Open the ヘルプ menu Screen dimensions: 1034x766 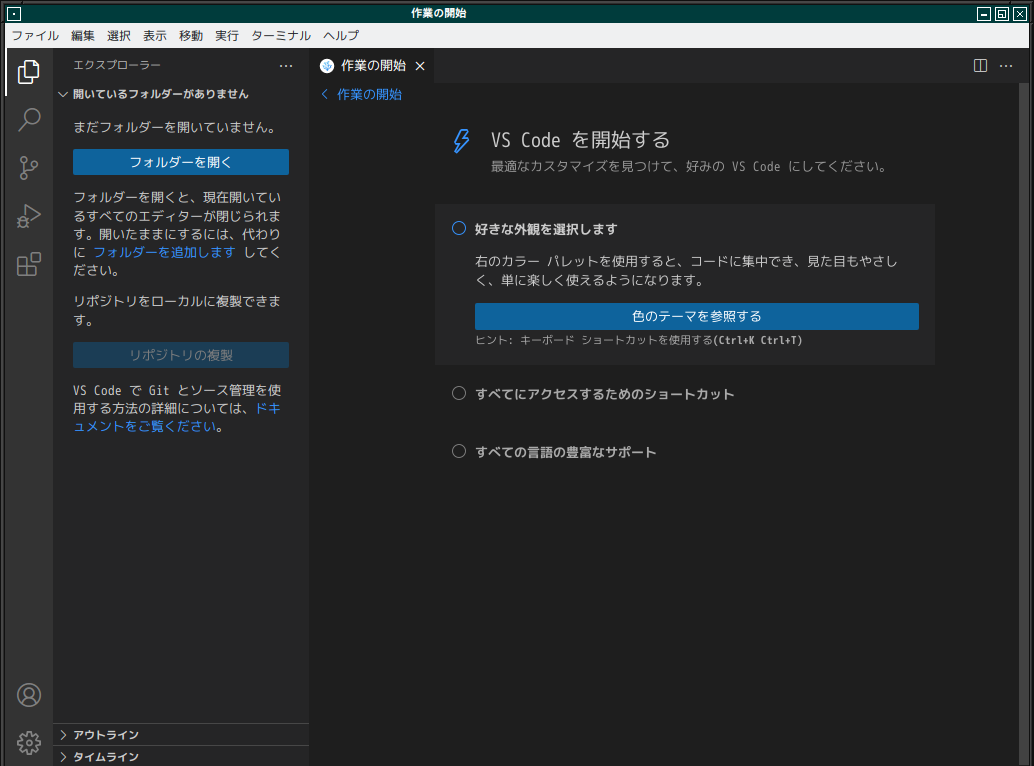tap(341, 36)
